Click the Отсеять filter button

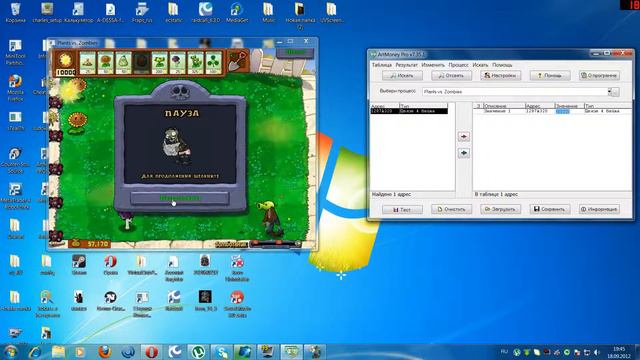[451, 76]
